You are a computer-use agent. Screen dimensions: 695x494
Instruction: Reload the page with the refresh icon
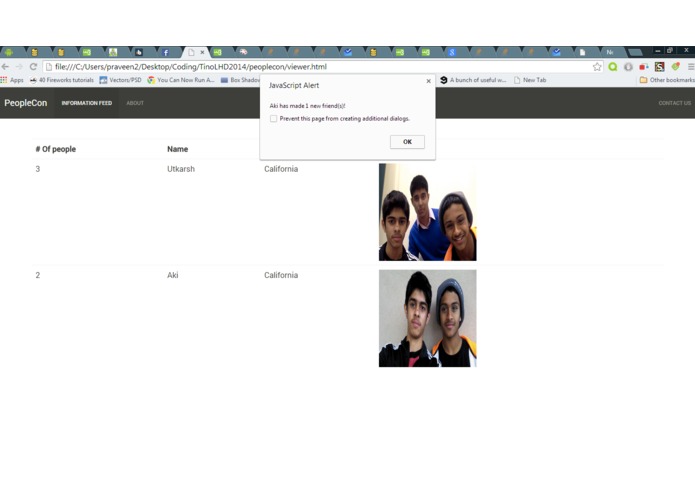33,66
